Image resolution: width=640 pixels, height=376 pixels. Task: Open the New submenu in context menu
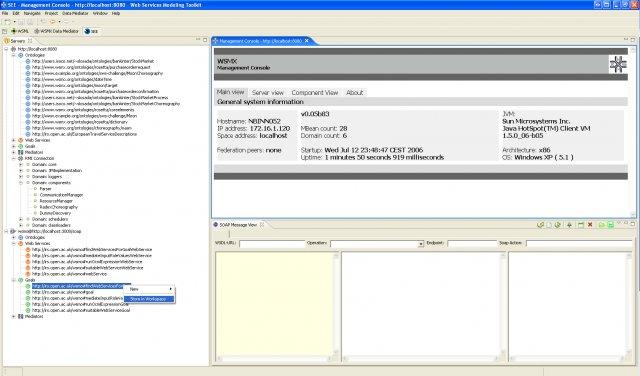click(149, 289)
